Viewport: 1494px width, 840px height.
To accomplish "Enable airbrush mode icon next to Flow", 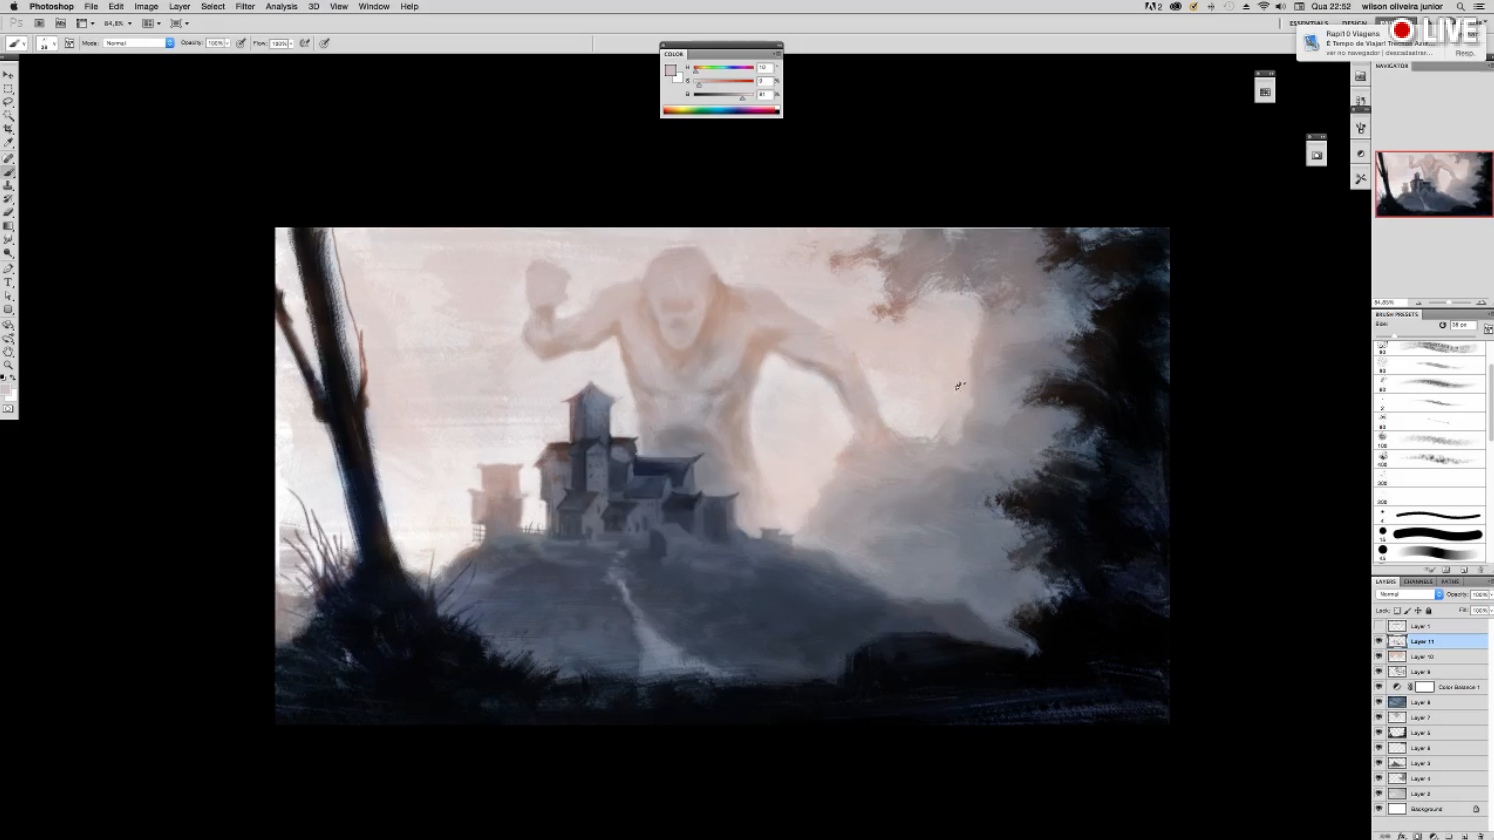I will [305, 43].
